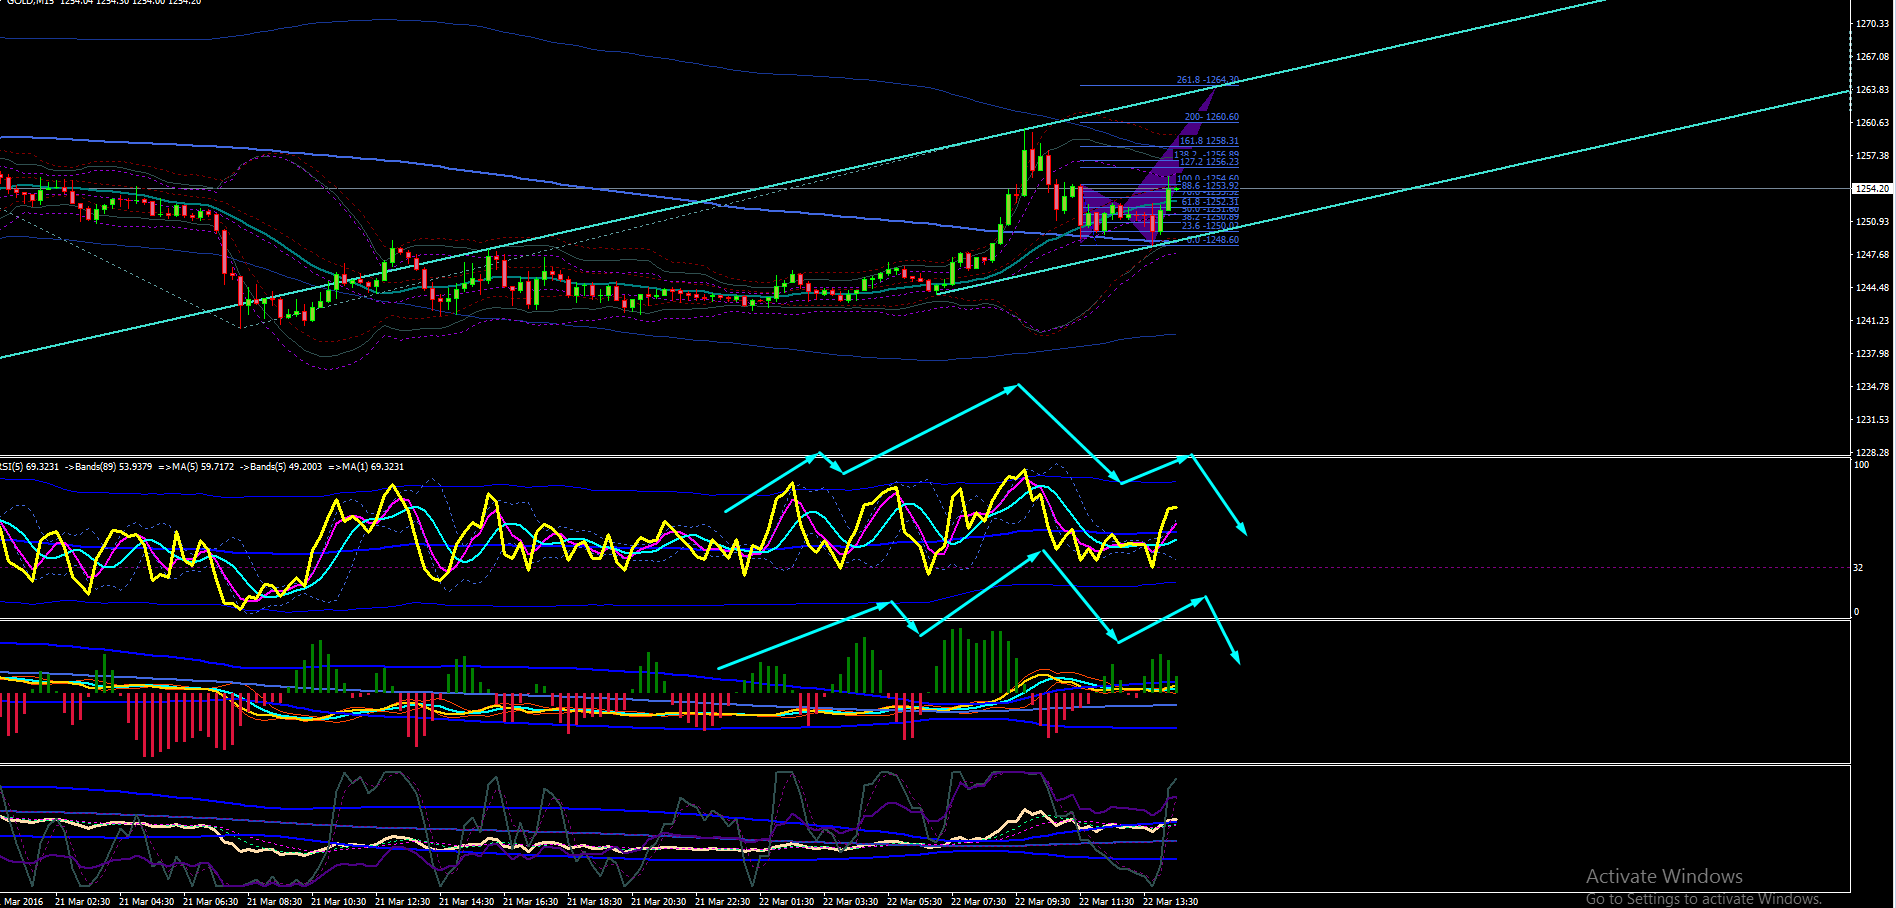The width and height of the screenshot is (1896, 908).
Task: Click the 21 Mar 08:30 time label
Action: pyautogui.click(x=275, y=902)
